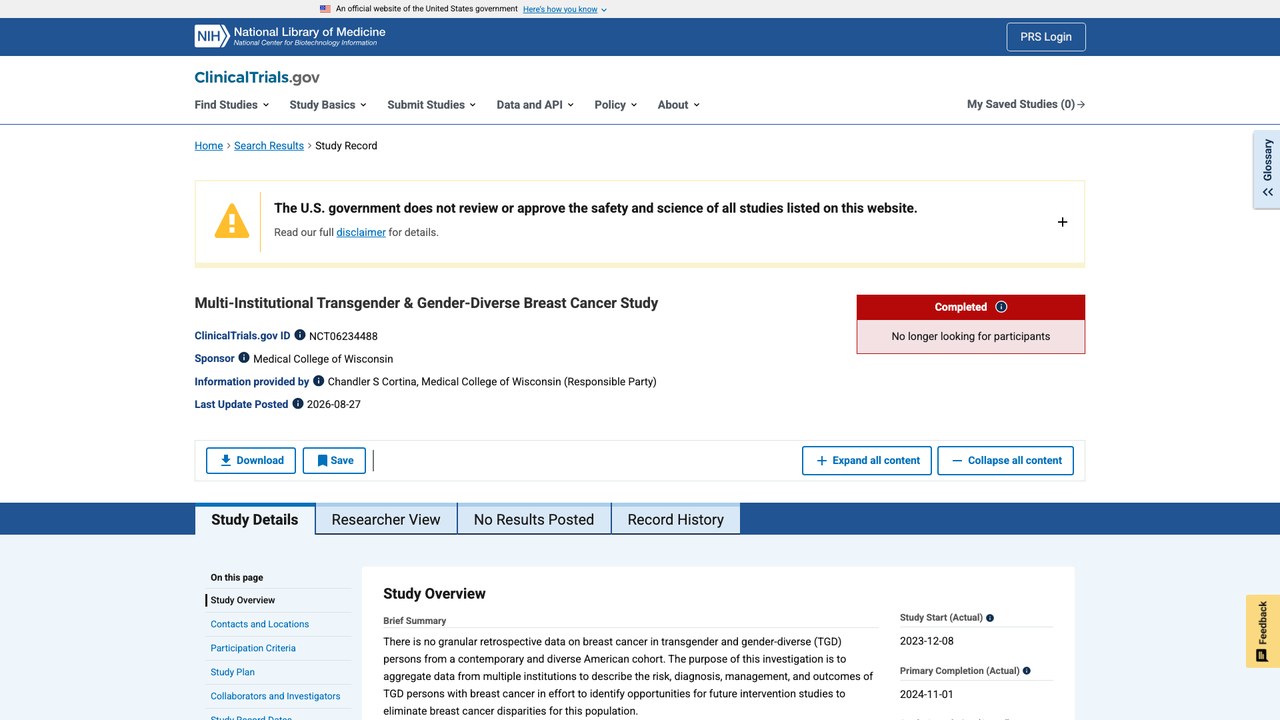Jump to Study Plan section

233,672
